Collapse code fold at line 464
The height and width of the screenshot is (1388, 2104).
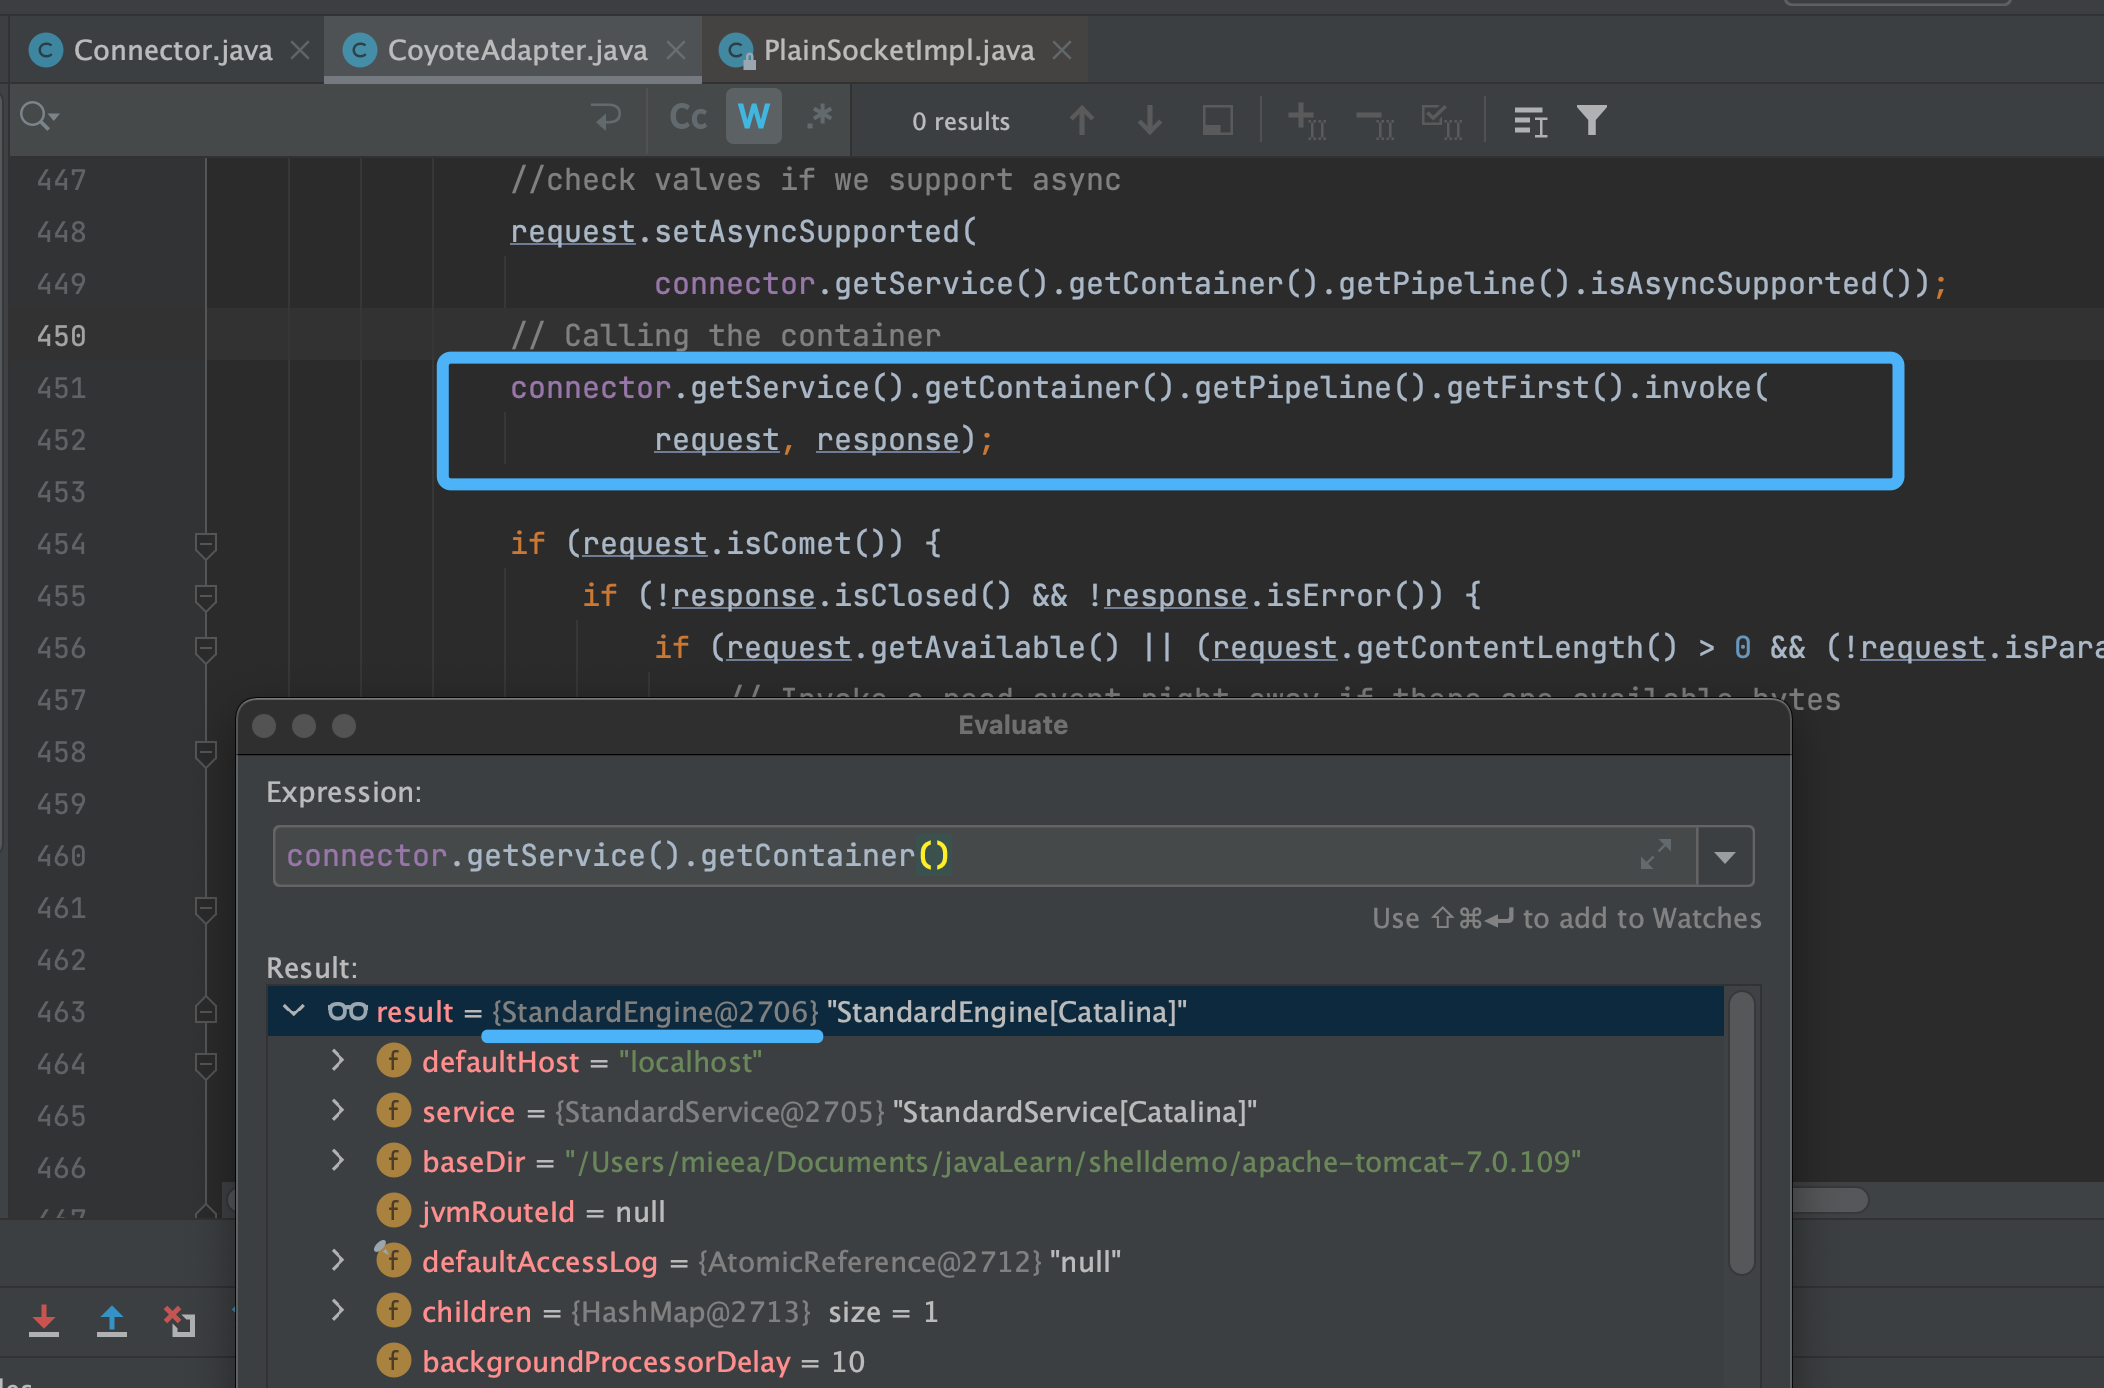[x=206, y=1065]
